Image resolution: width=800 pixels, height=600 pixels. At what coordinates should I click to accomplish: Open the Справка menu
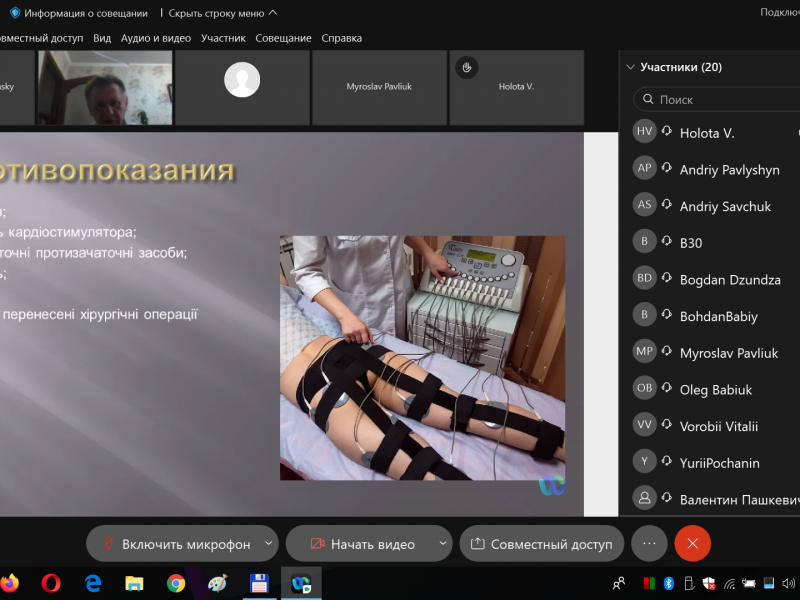point(341,38)
